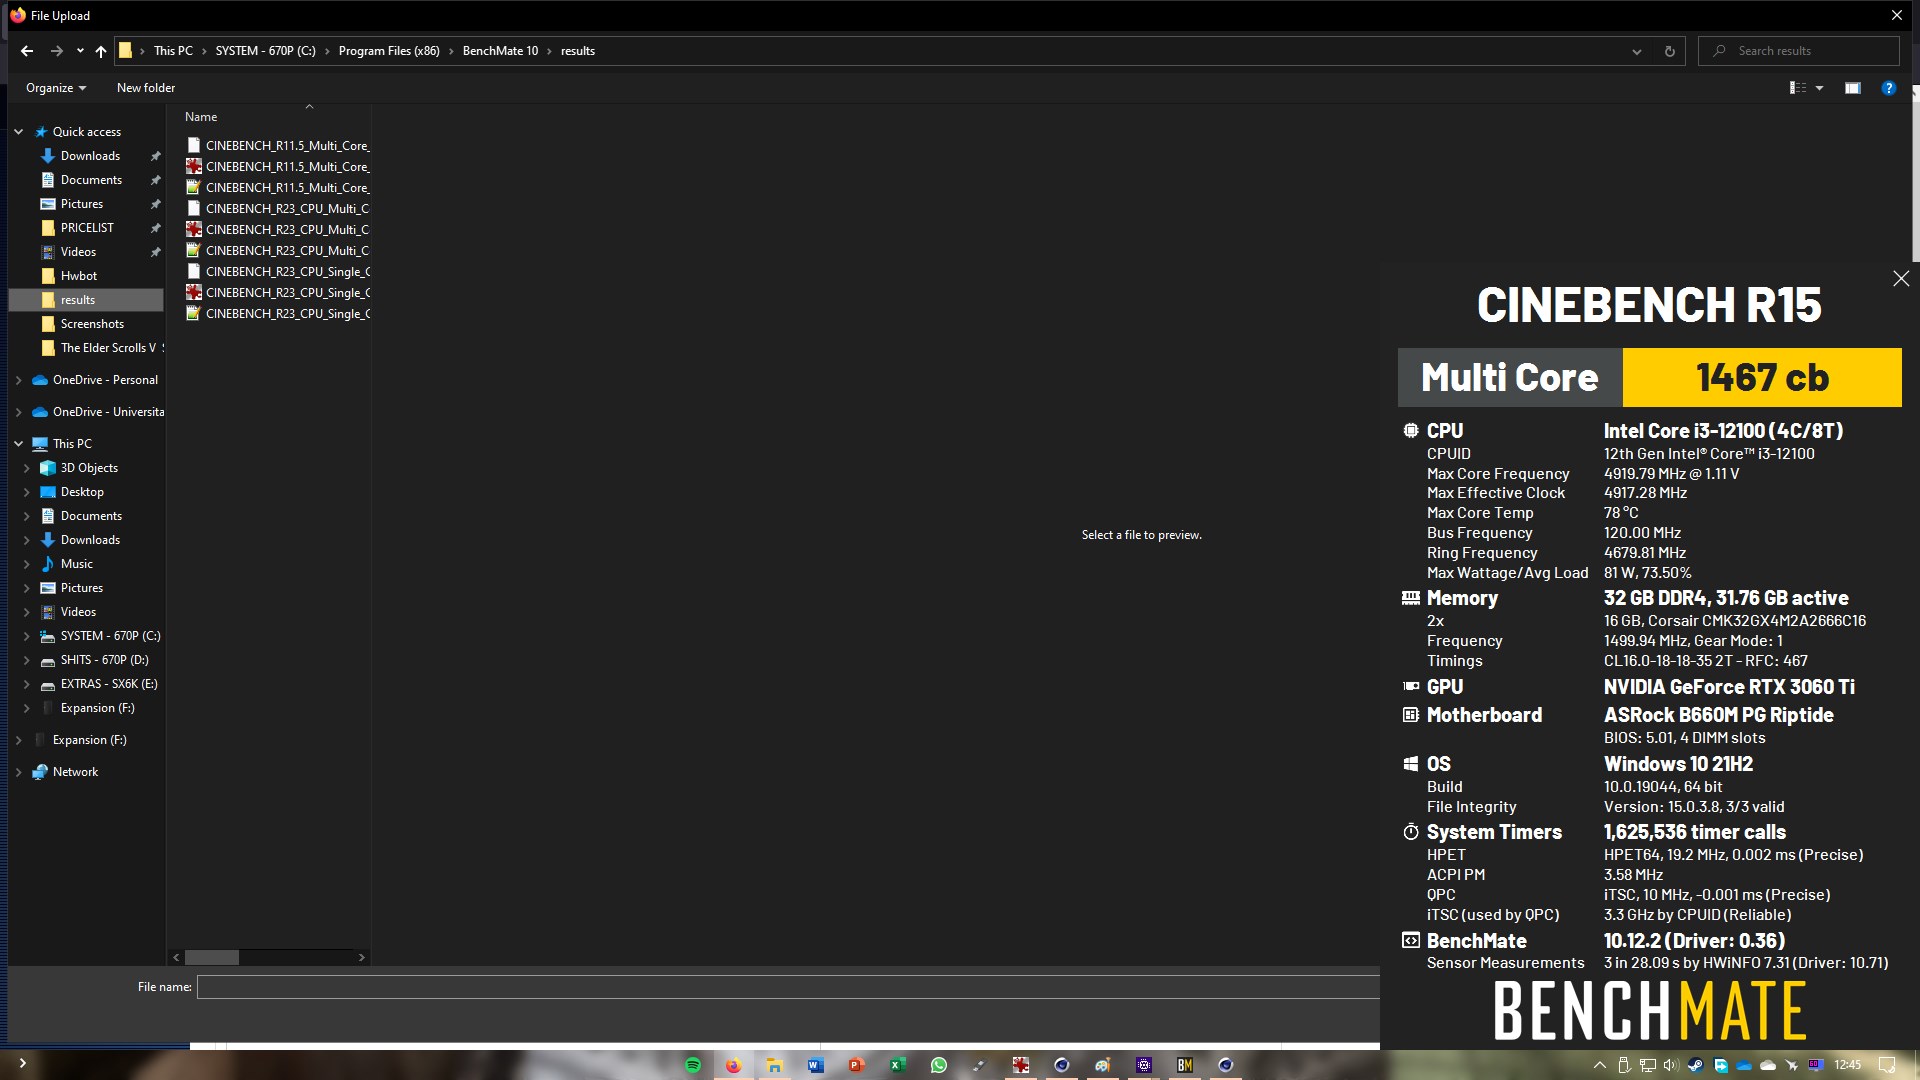
Task: Go back to the previous folder
Action: (27, 51)
